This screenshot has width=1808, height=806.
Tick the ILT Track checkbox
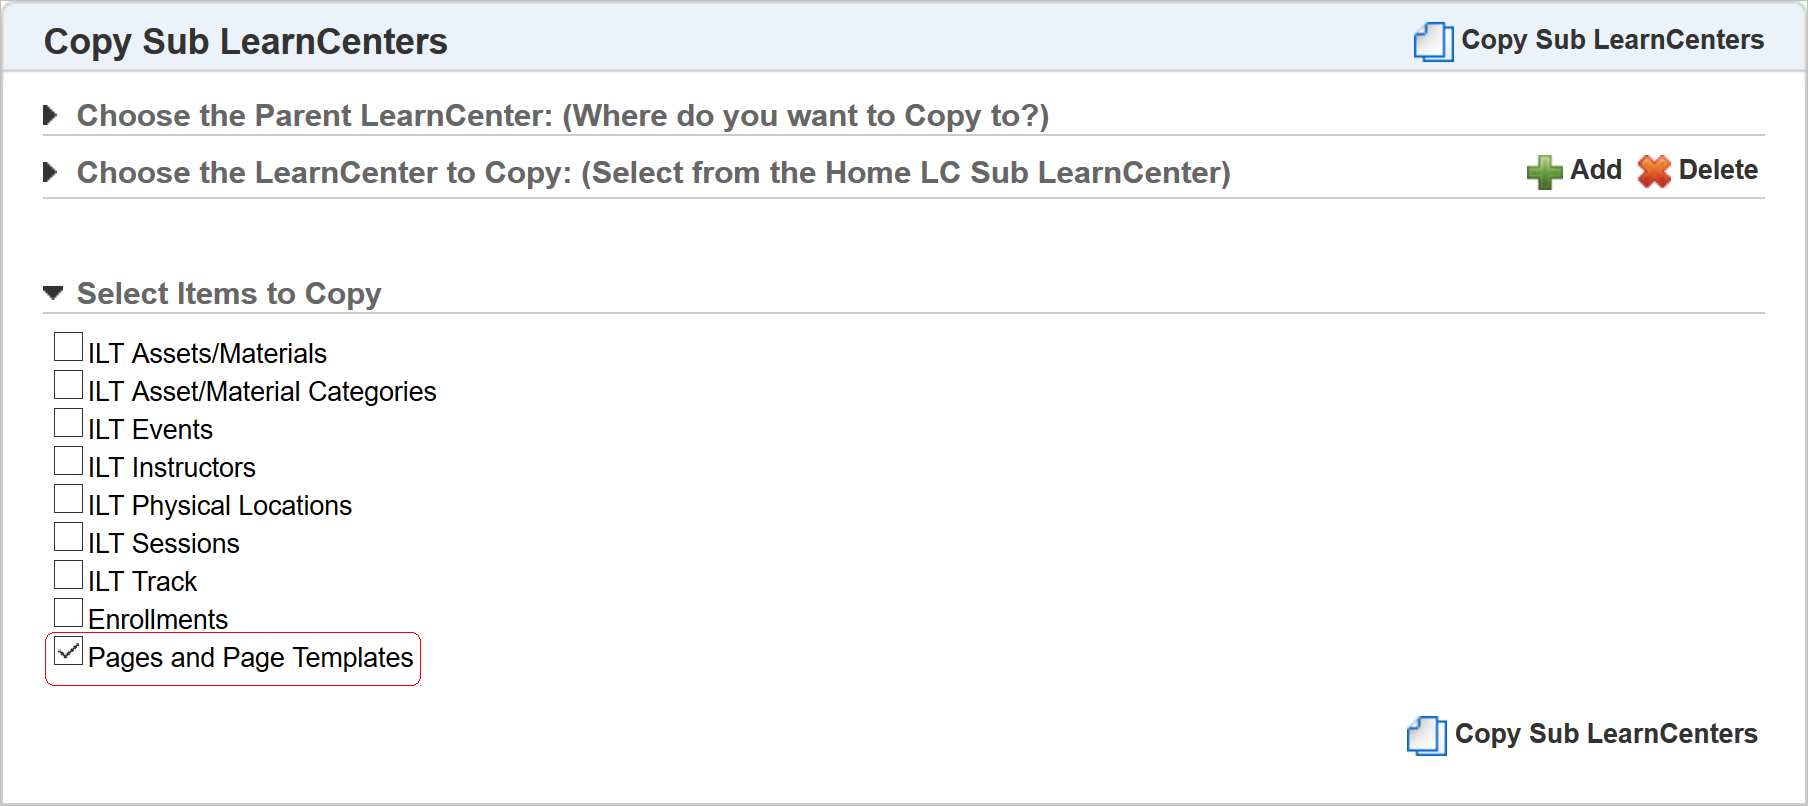(x=69, y=575)
